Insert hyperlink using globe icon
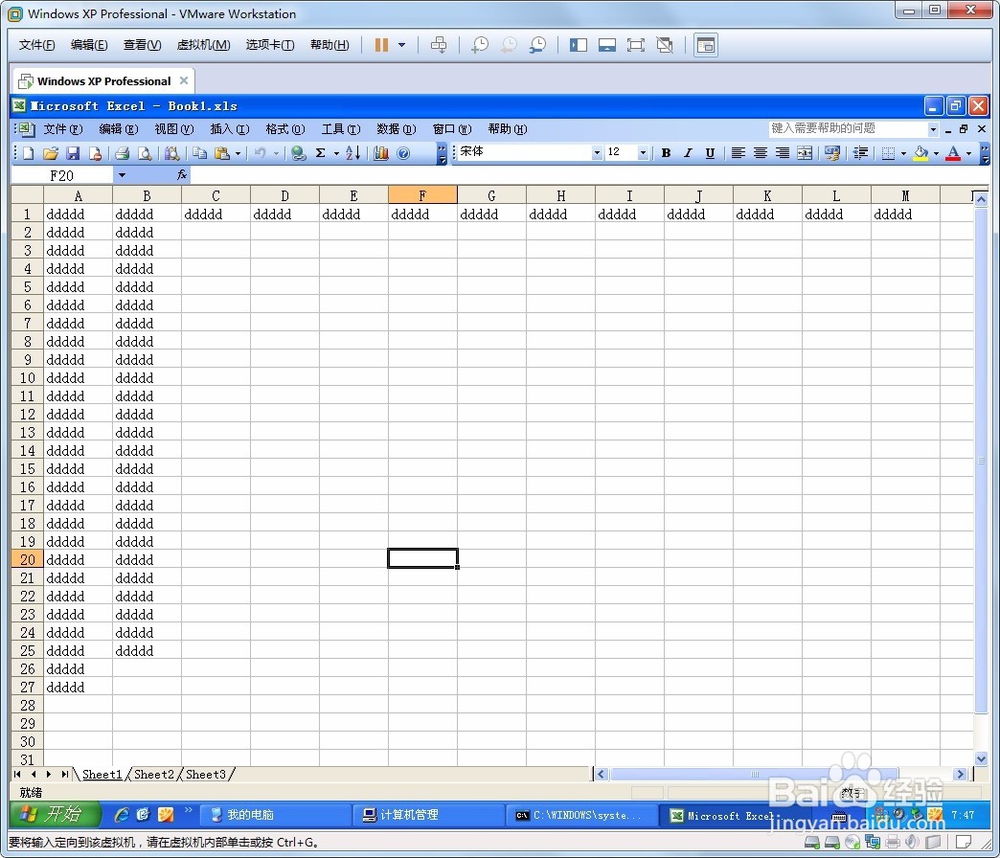Screen dimensions: 1000x858 point(298,153)
